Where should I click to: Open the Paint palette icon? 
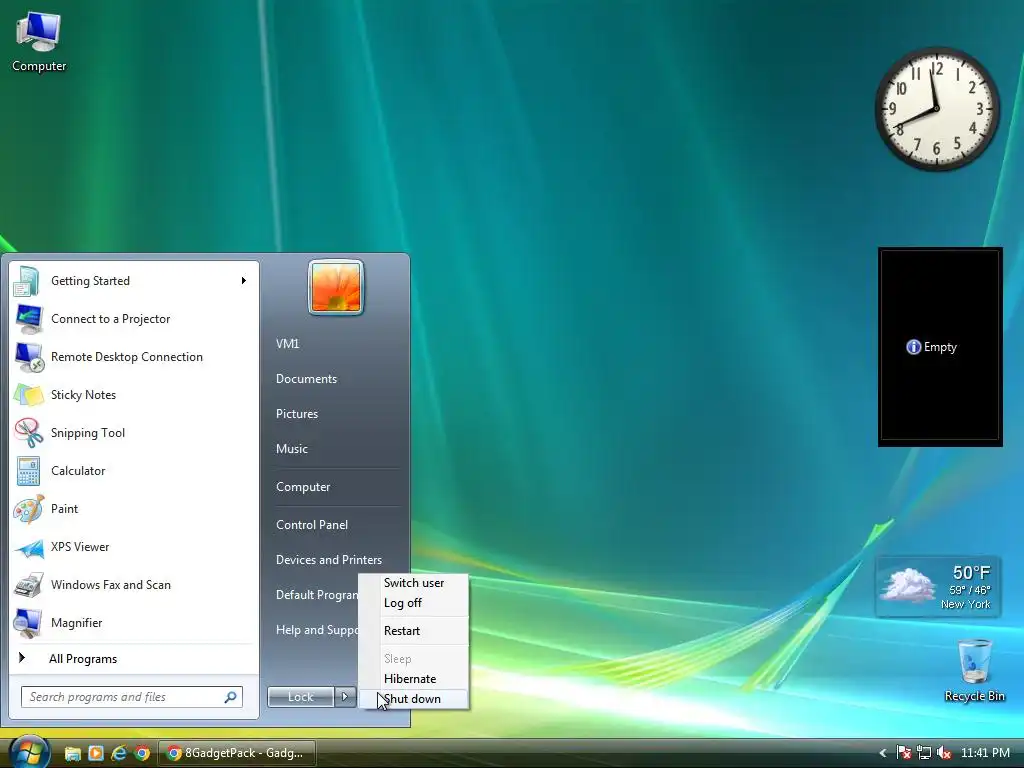click(x=28, y=509)
